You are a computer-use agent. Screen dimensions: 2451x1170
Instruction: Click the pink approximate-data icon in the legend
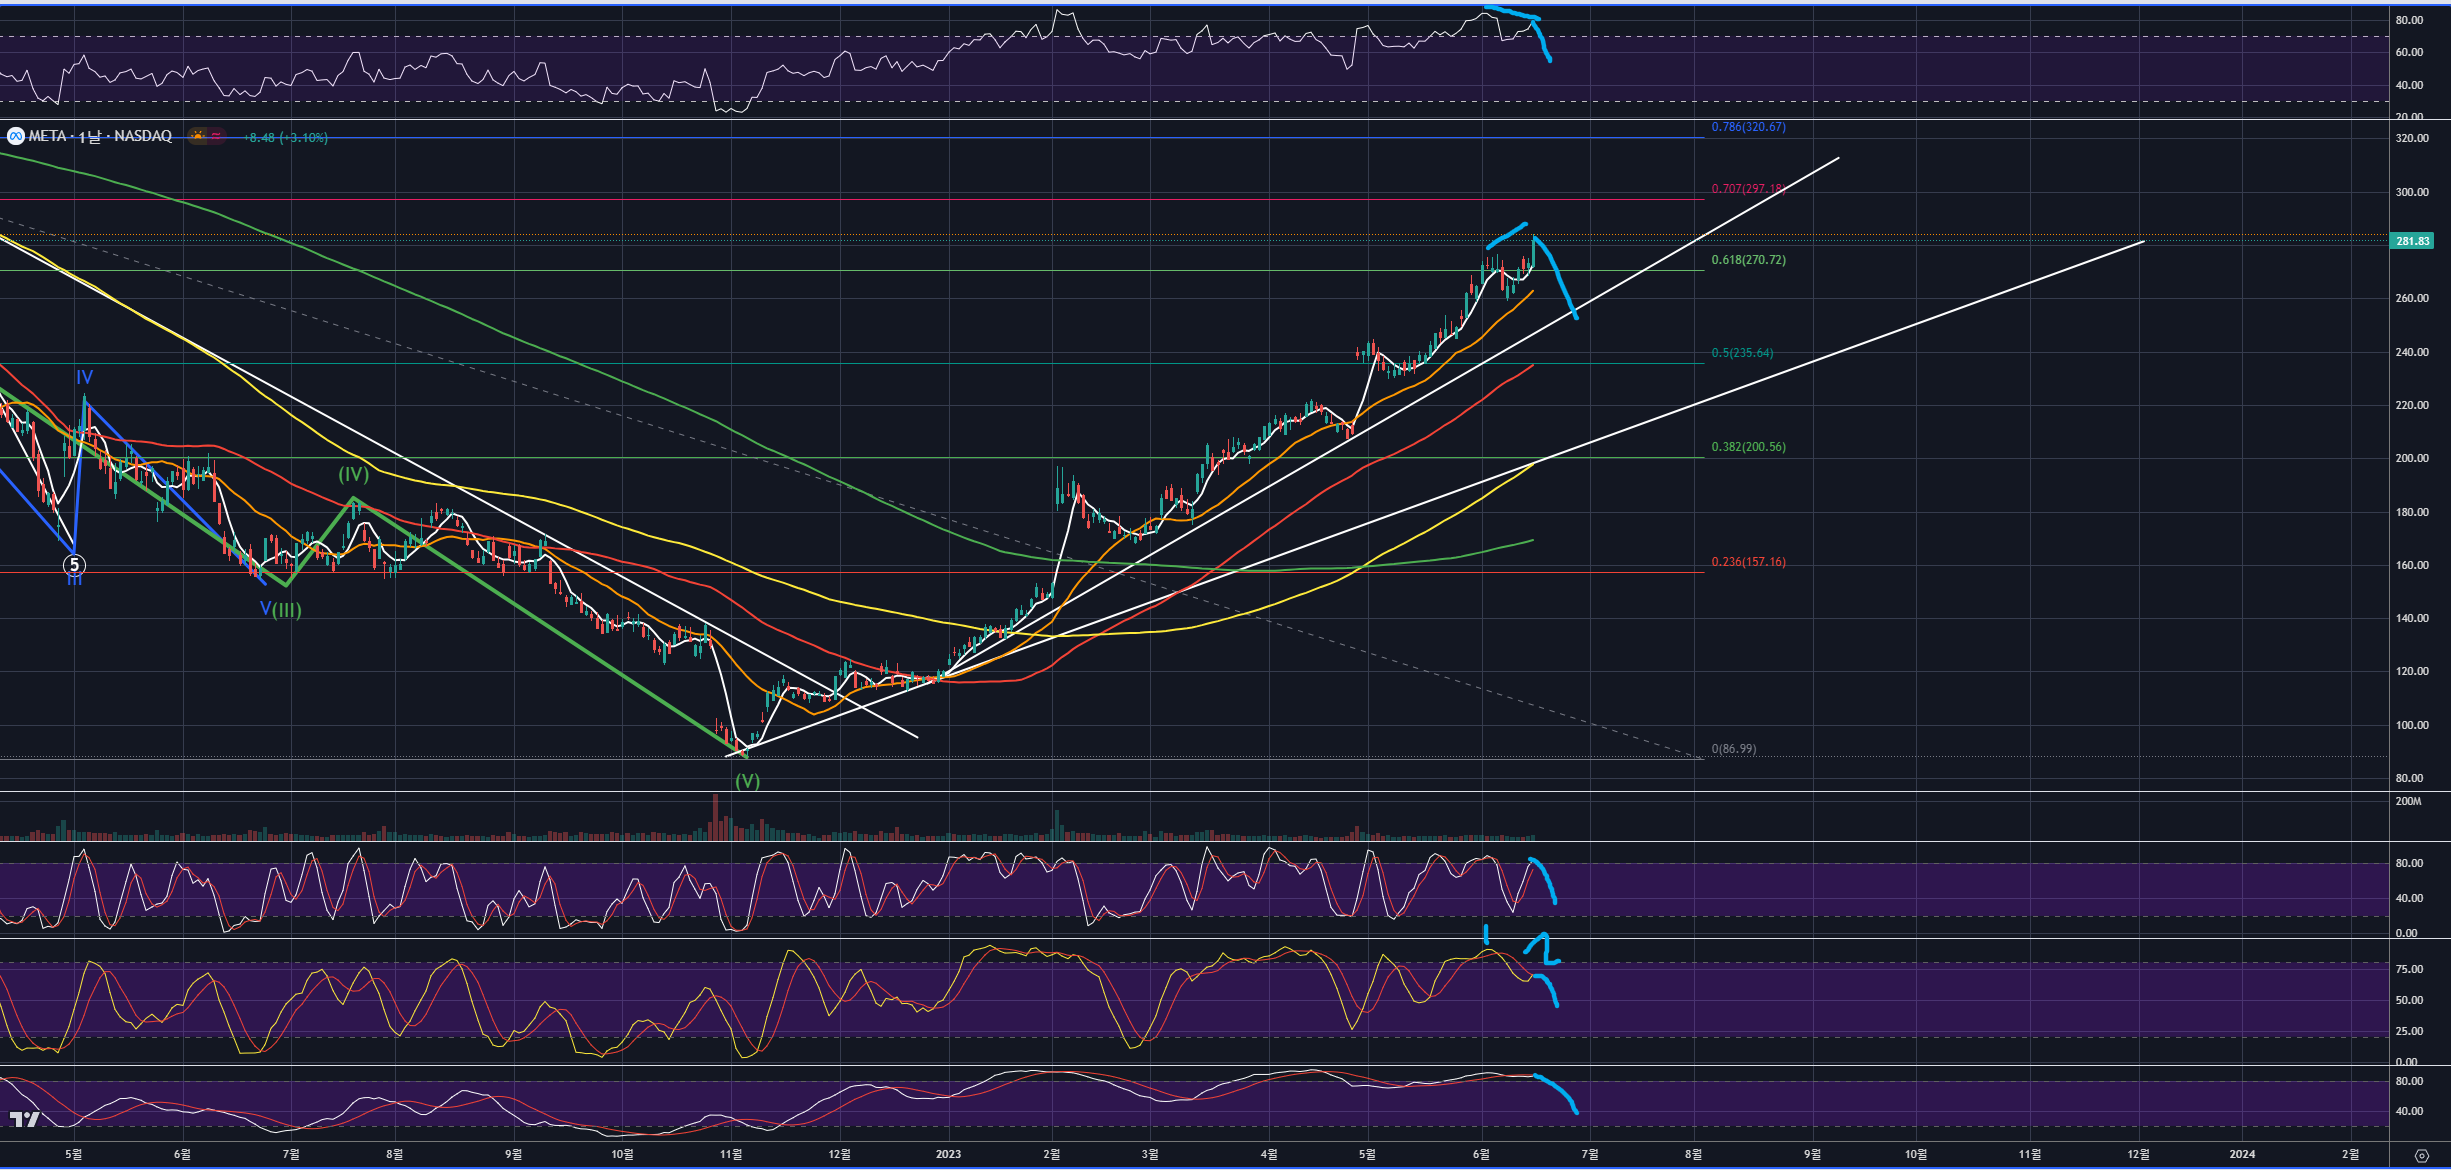(x=216, y=136)
